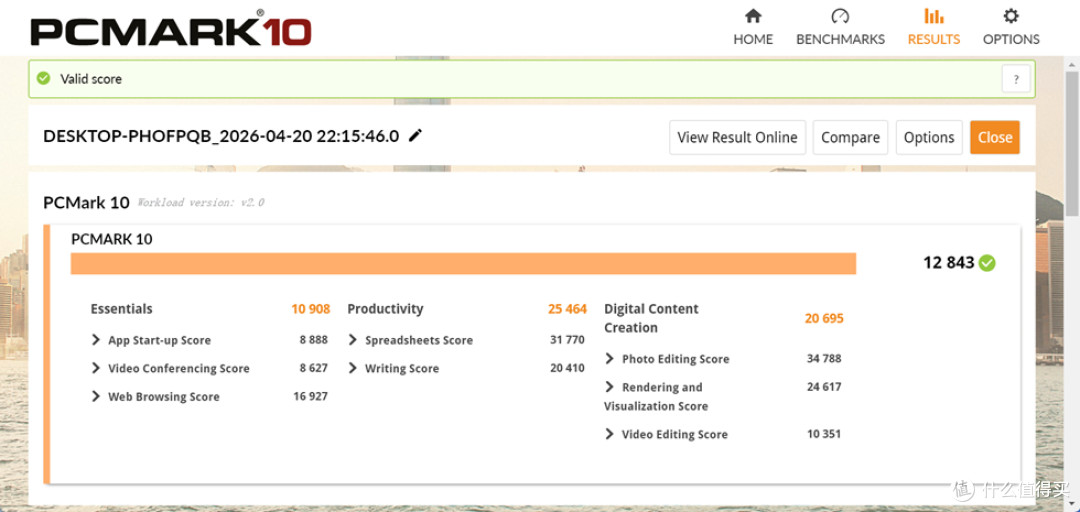Click the overall score 12 843
Screen dimensions: 1080x512
point(948,263)
